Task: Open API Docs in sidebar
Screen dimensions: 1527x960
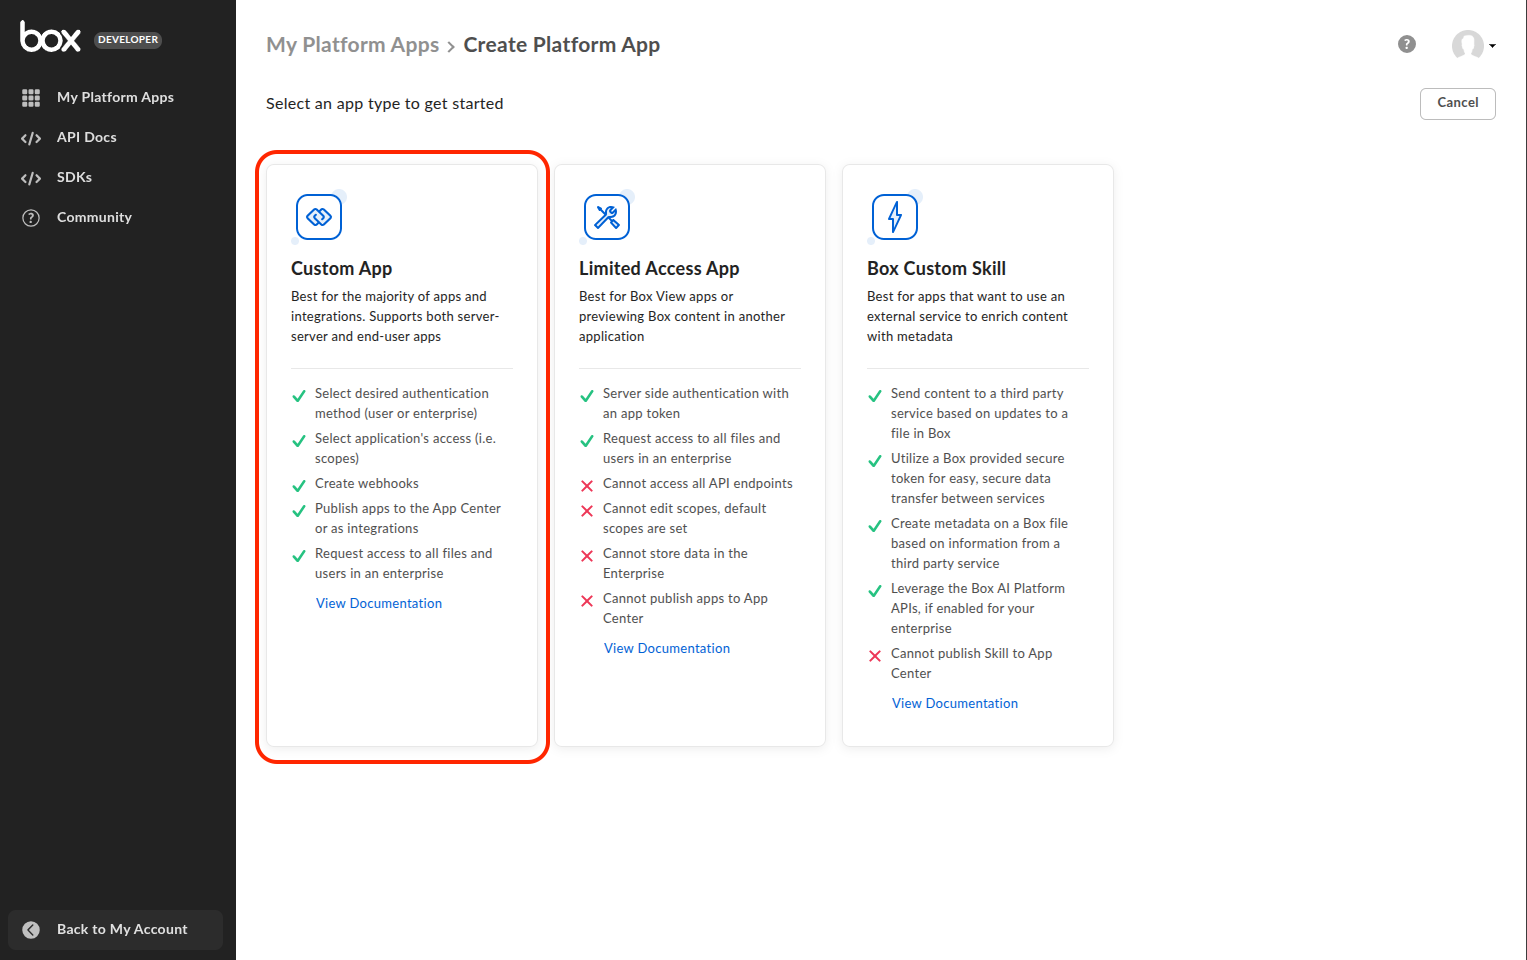Action: point(87,137)
